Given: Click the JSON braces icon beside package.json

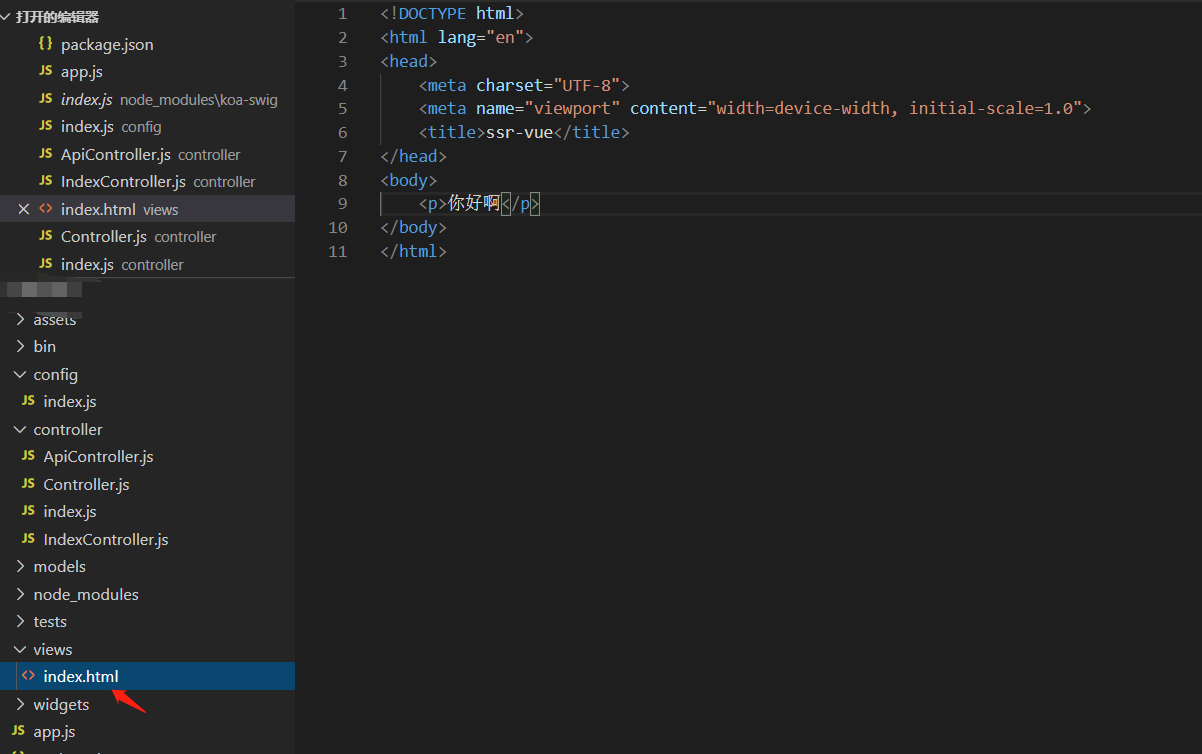Looking at the screenshot, I should pyautogui.click(x=45, y=44).
